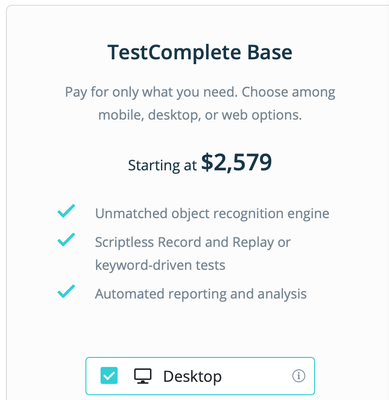
Task: Click the 'keyword-driven tests' line
Action: tap(160, 265)
